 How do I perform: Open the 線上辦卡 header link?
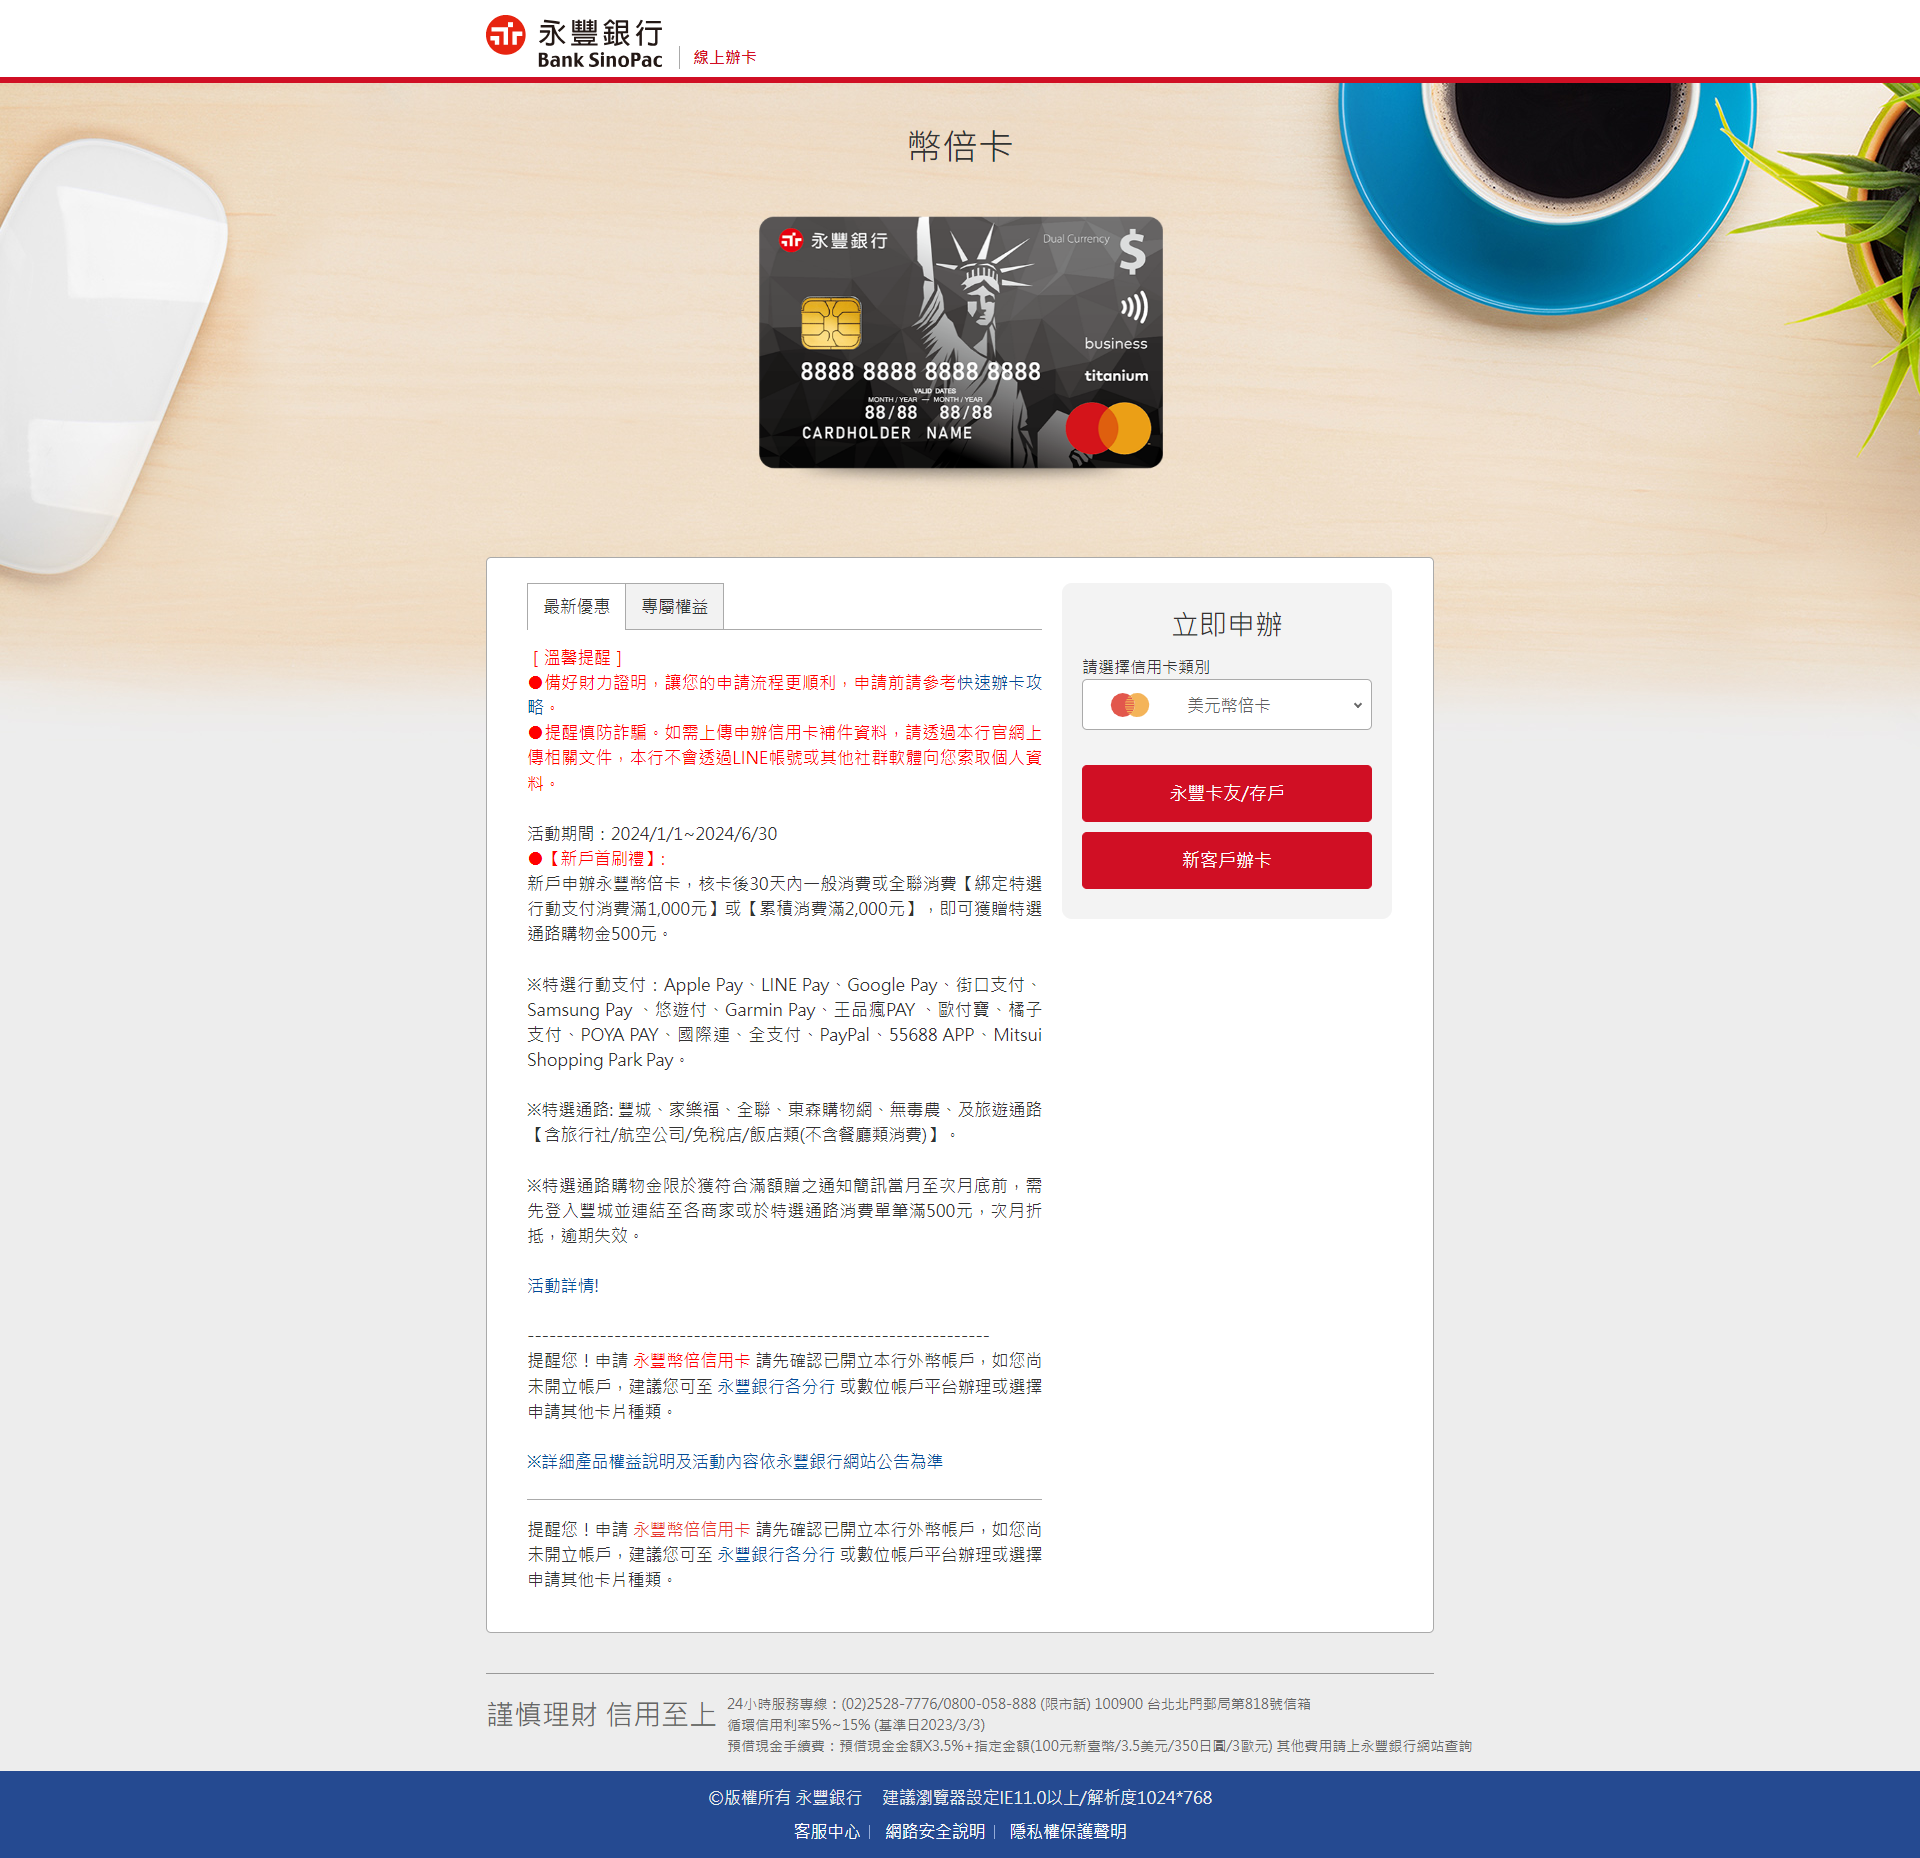pyautogui.click(x=724, y=58)
